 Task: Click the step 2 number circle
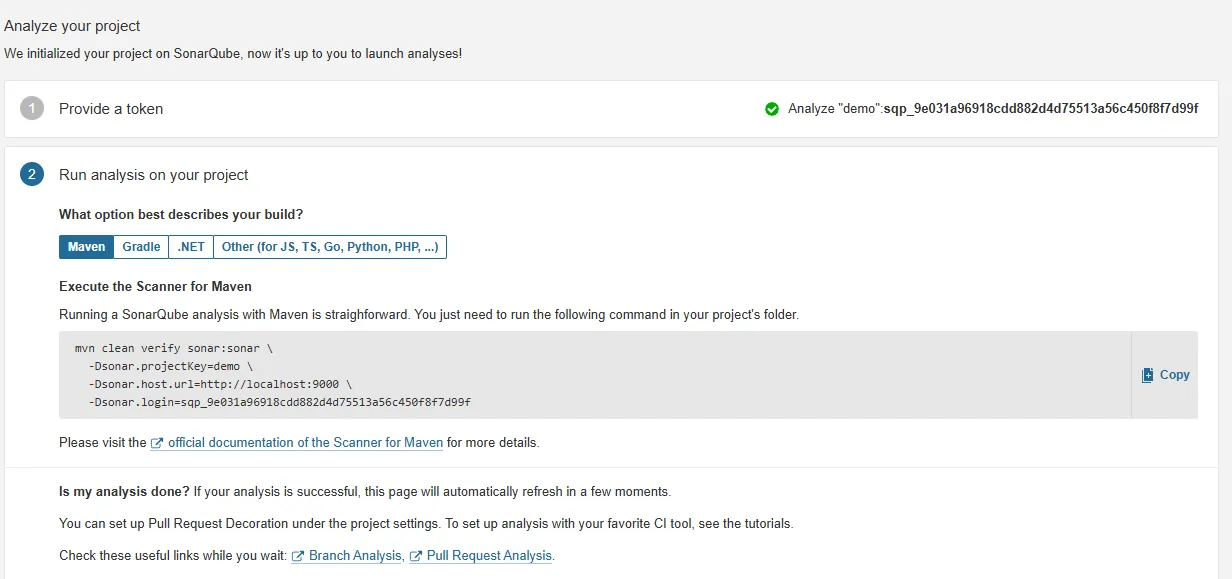click(x=32, y=175)
